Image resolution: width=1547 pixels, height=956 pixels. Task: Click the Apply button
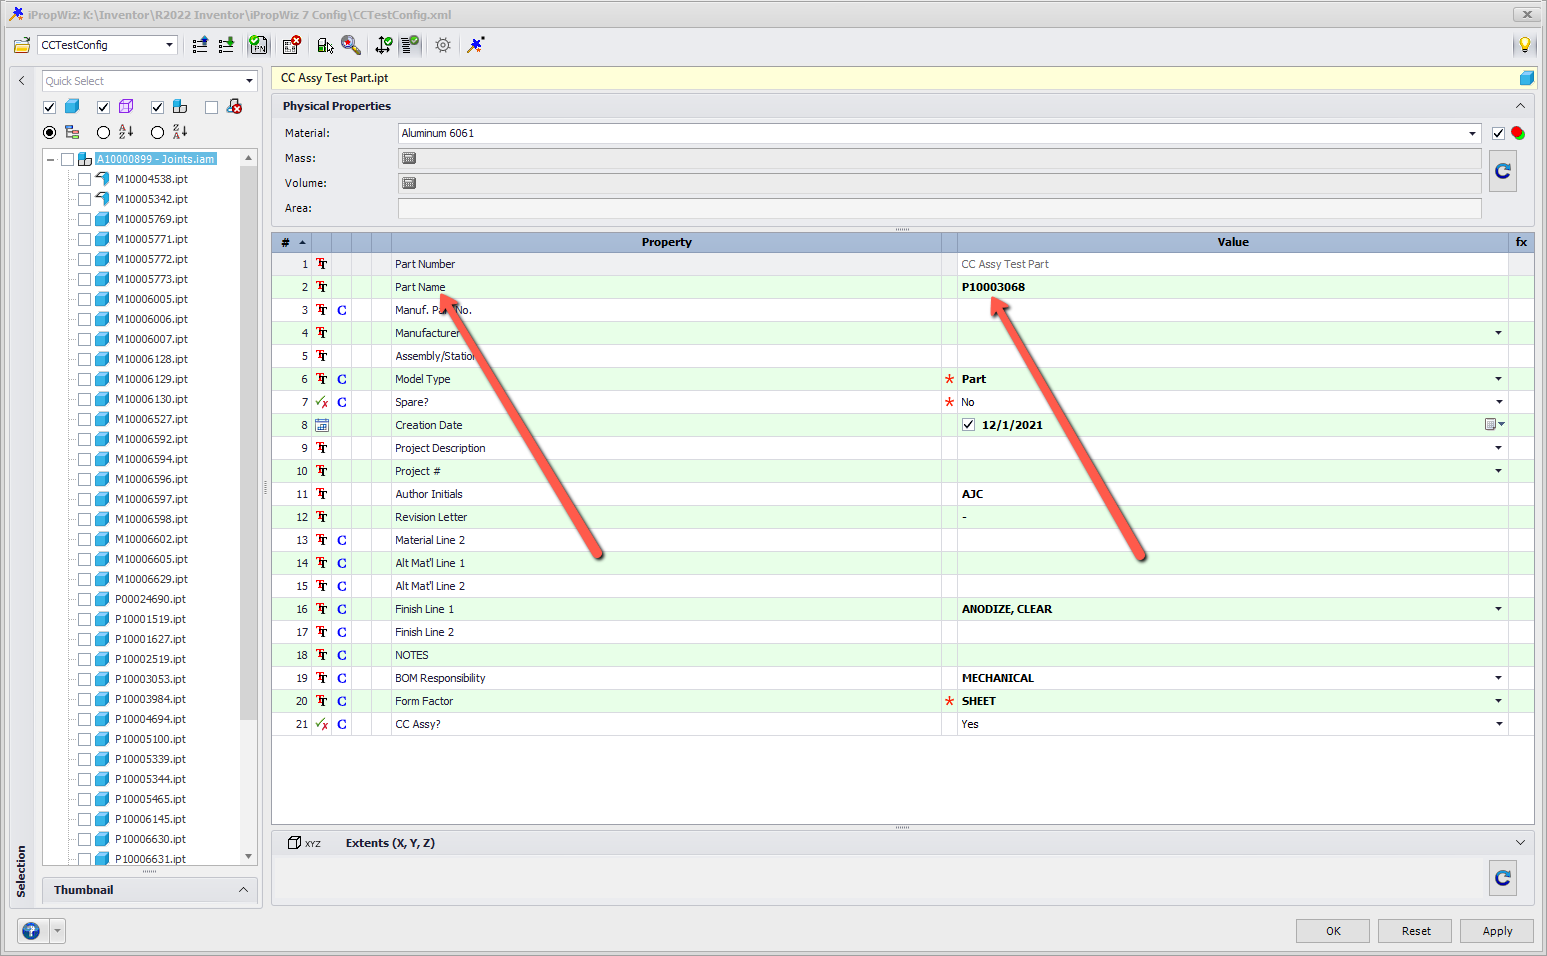click(x=1496, y=930)
